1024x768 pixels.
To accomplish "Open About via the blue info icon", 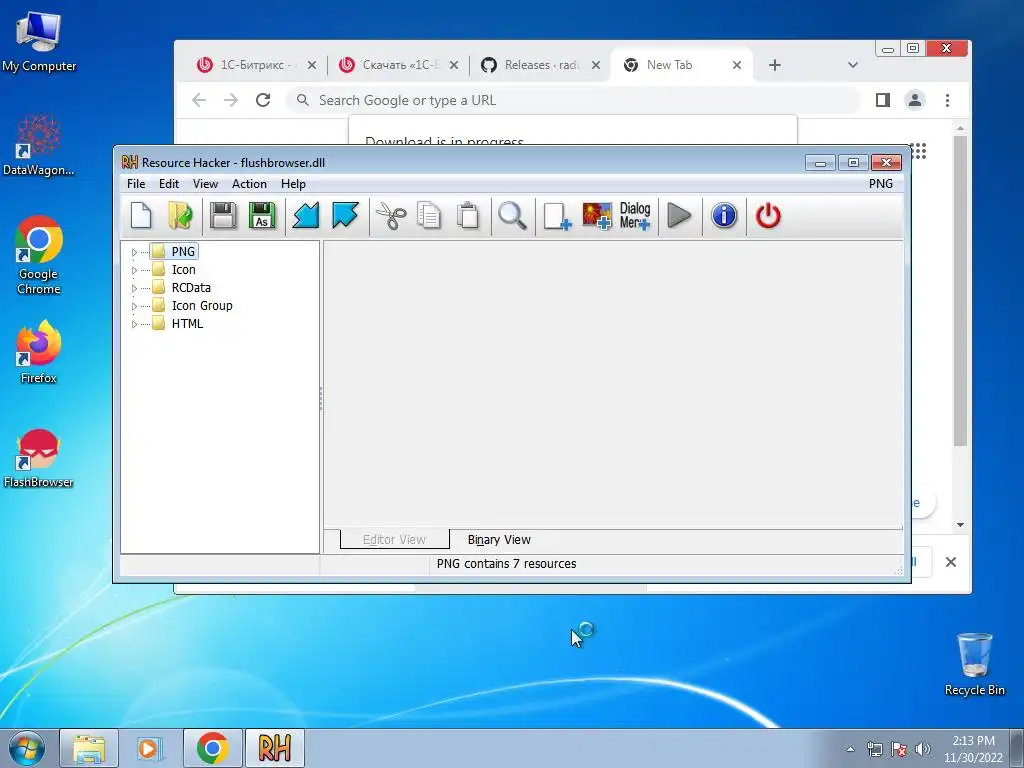I will (724, 216).
